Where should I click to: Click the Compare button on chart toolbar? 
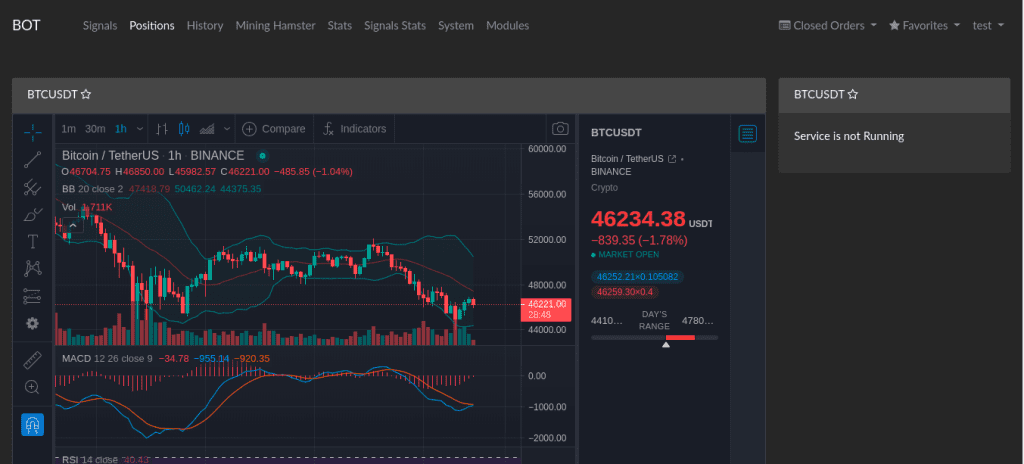(274, 129)
